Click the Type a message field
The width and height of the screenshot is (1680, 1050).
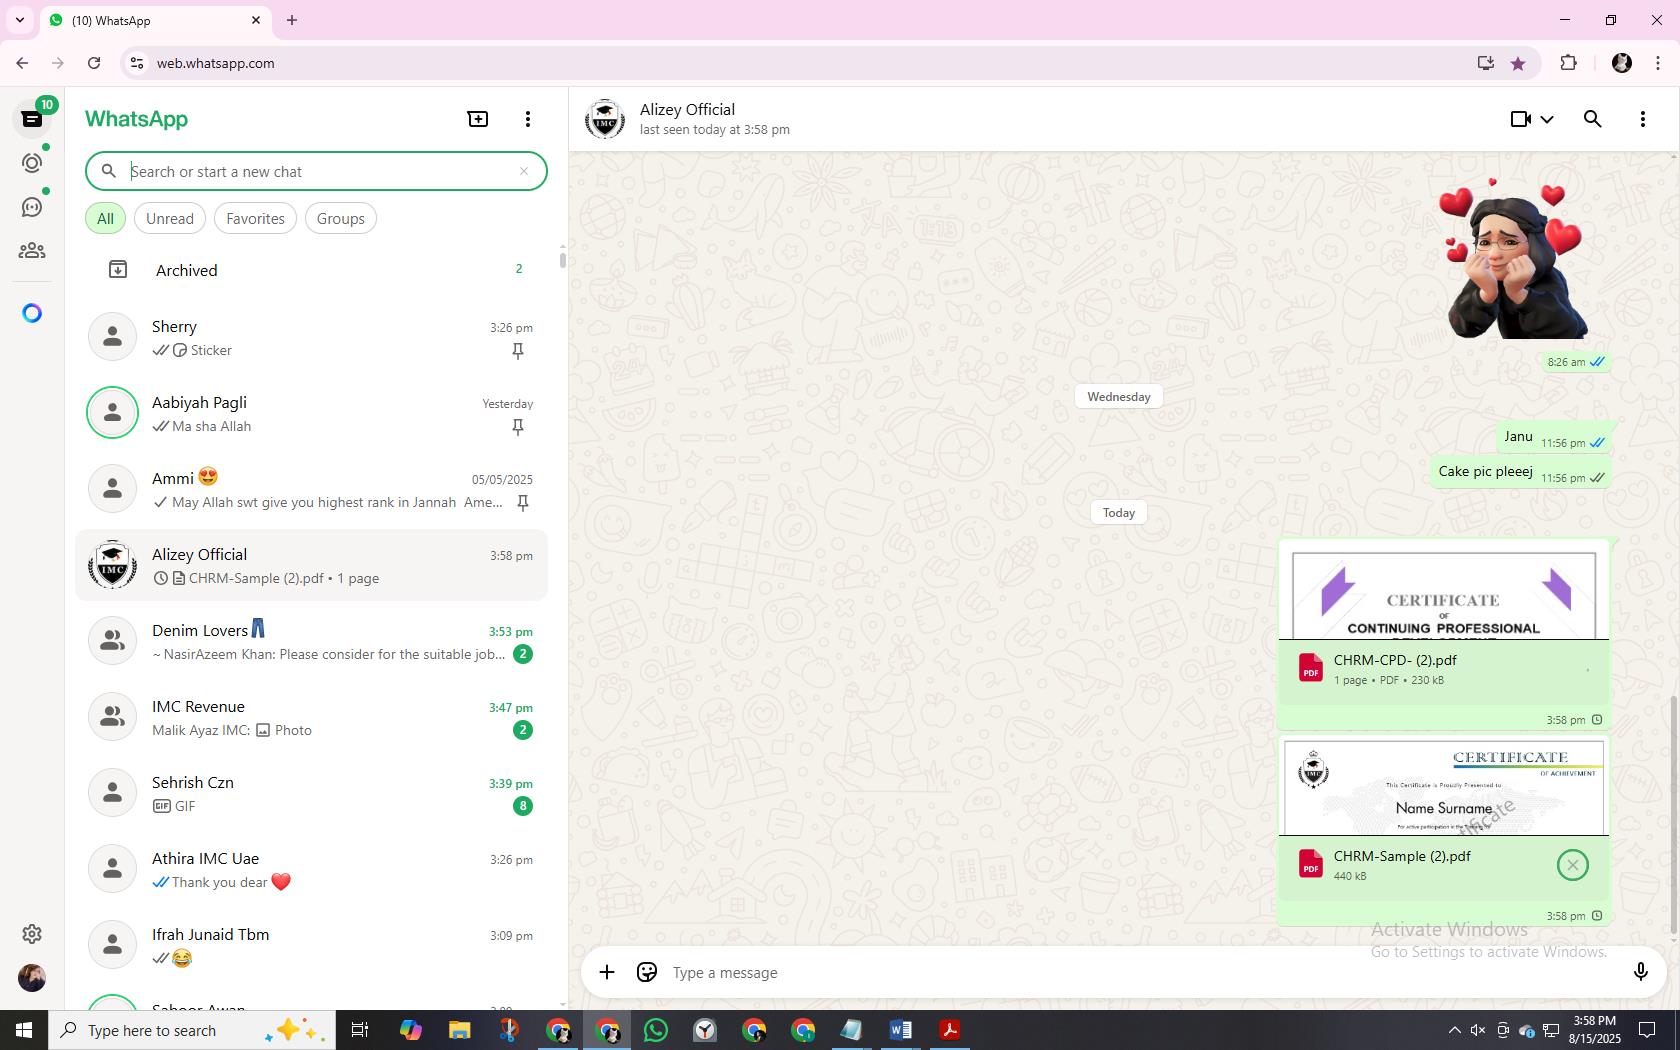pyautogui.click(x=1140, y=972)
